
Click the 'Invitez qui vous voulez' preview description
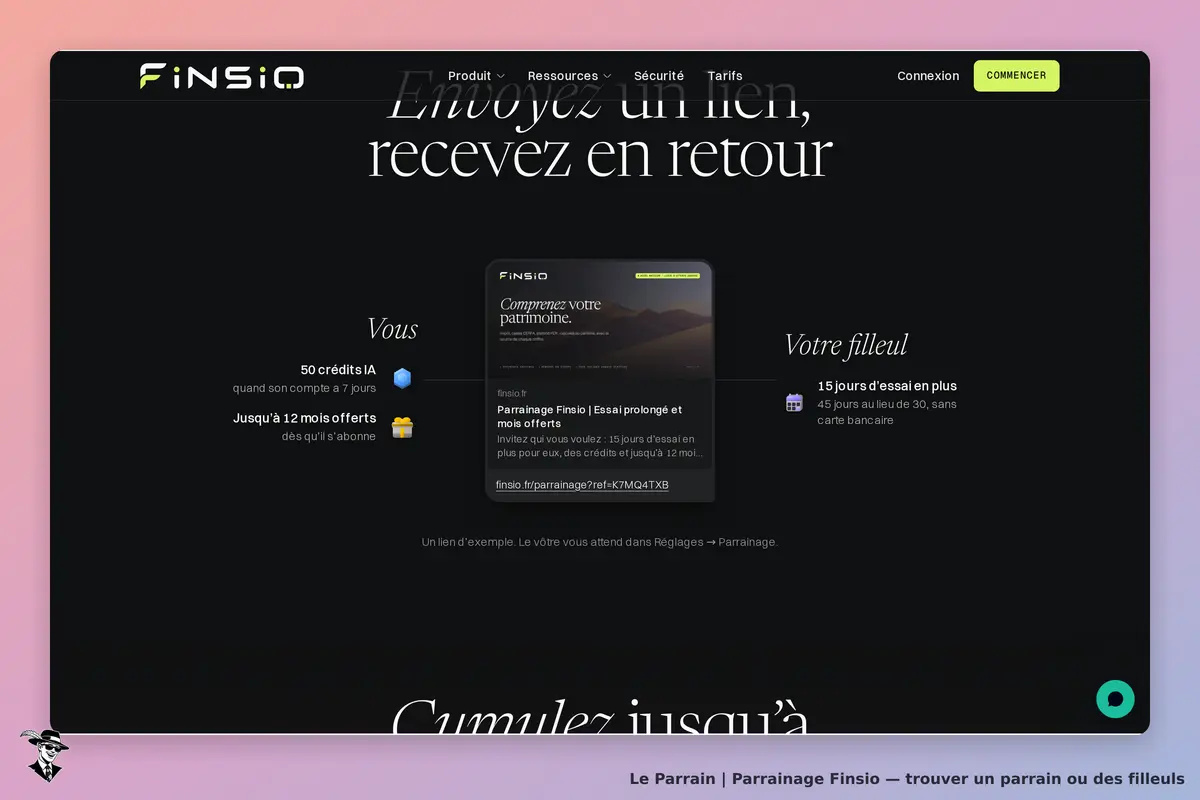(600, 446)
